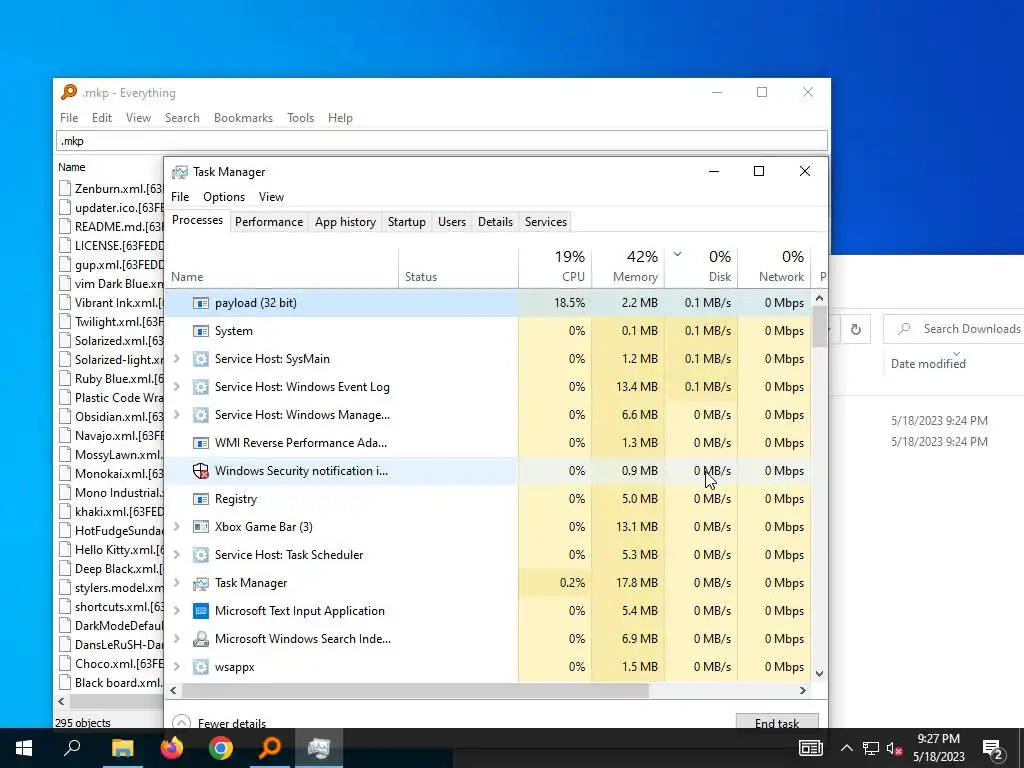1024x768 pixels.
Task: Select the LICENSE file row in Everything
Action: coord(111,246)
